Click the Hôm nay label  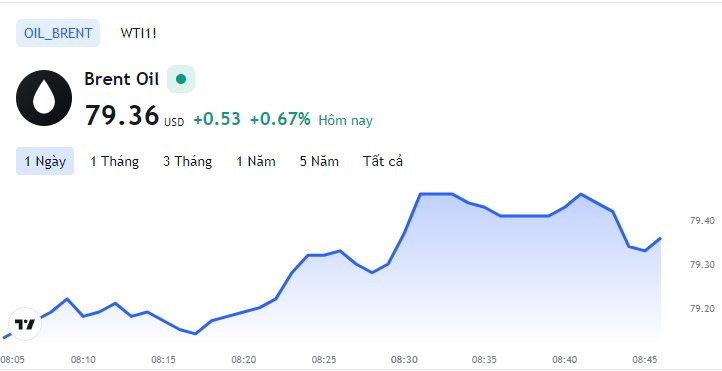pyautogui.click(x=345, y=121)
